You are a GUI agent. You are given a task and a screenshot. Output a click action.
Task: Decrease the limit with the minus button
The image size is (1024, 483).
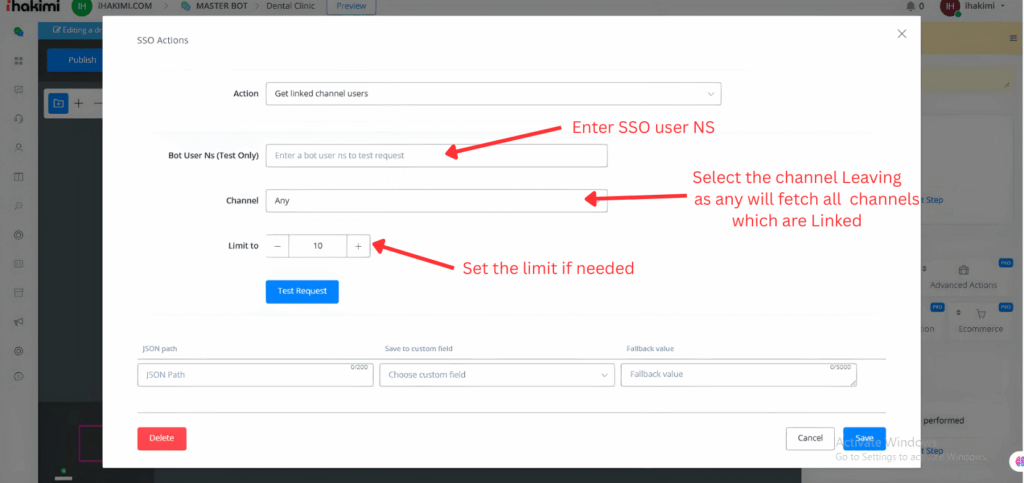coord(277,246)
